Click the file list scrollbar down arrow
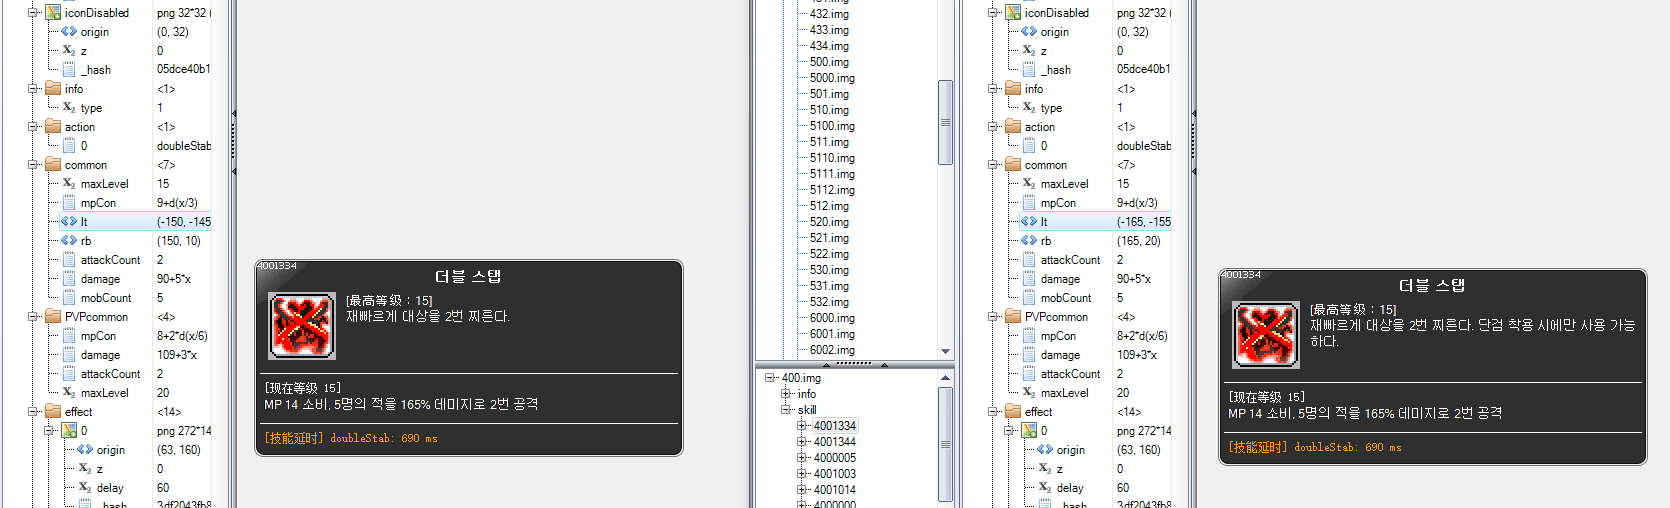This screenshot has height=508, width=1670. point(945,352)
